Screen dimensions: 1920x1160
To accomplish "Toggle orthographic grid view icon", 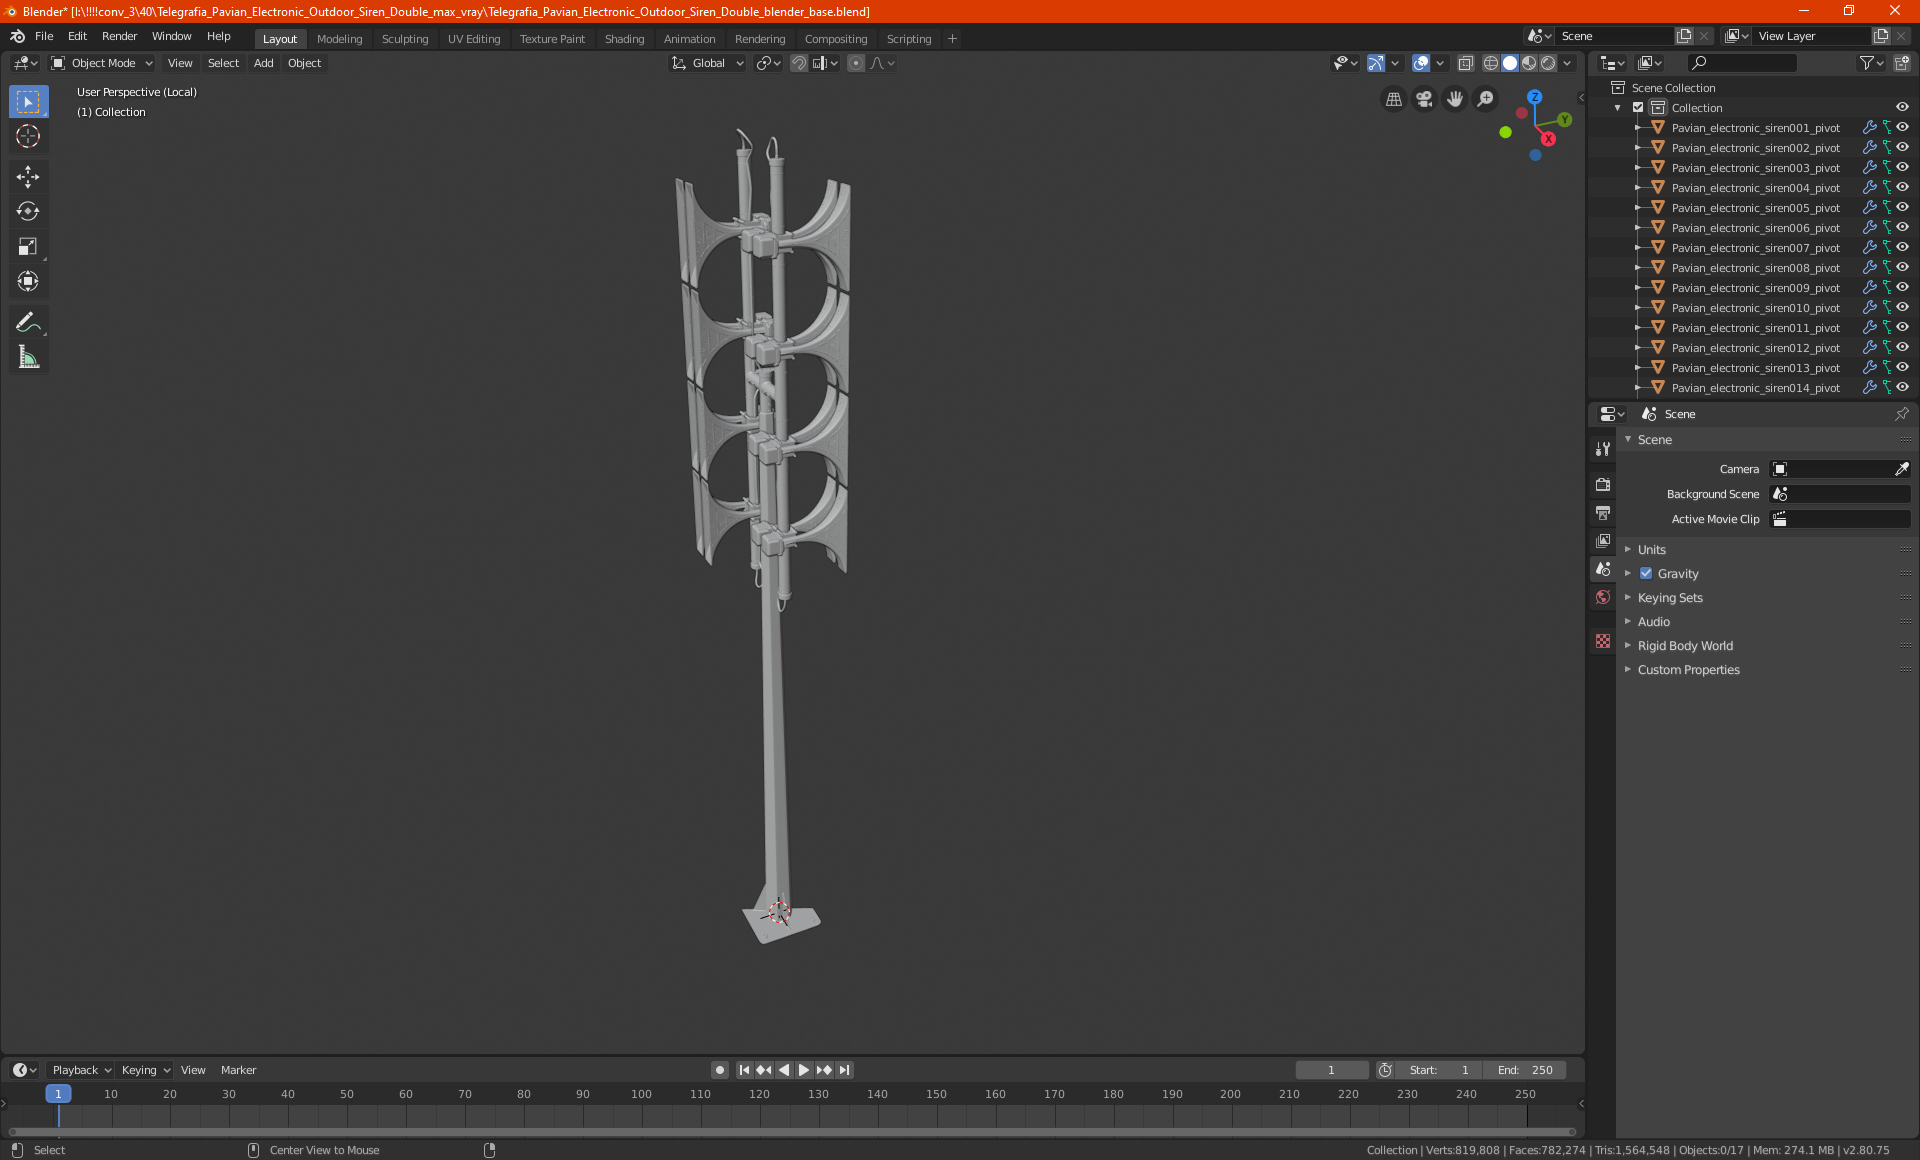I will pos(1393,99).
